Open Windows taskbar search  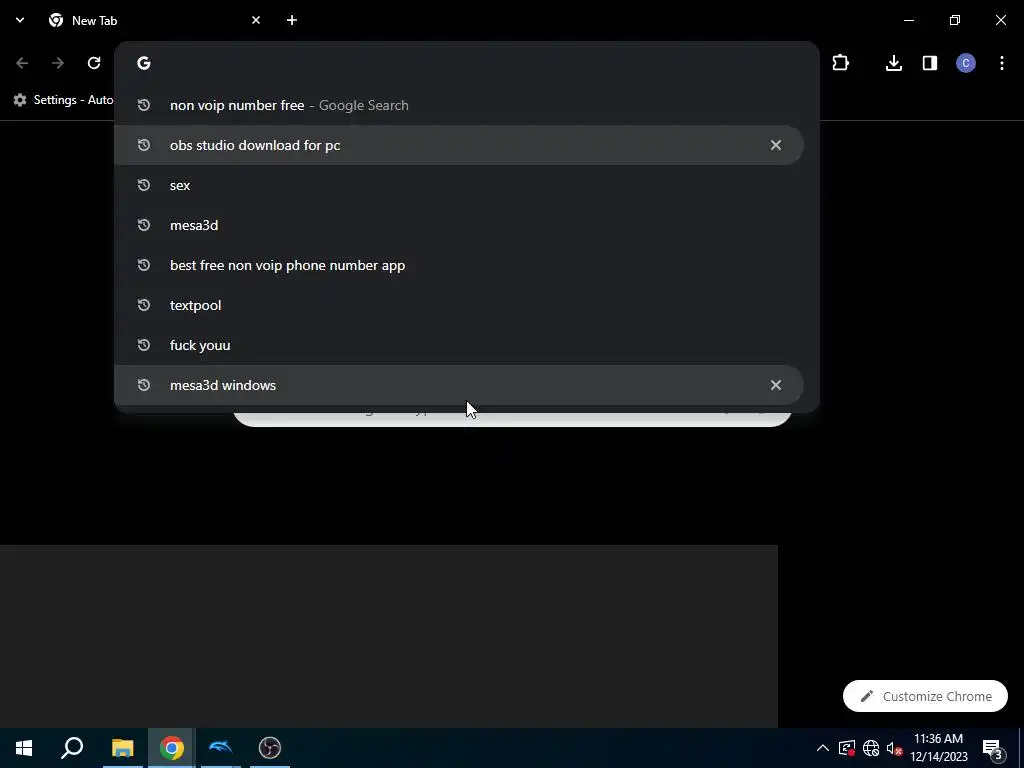pyautogui.click(x=72, y=748)
